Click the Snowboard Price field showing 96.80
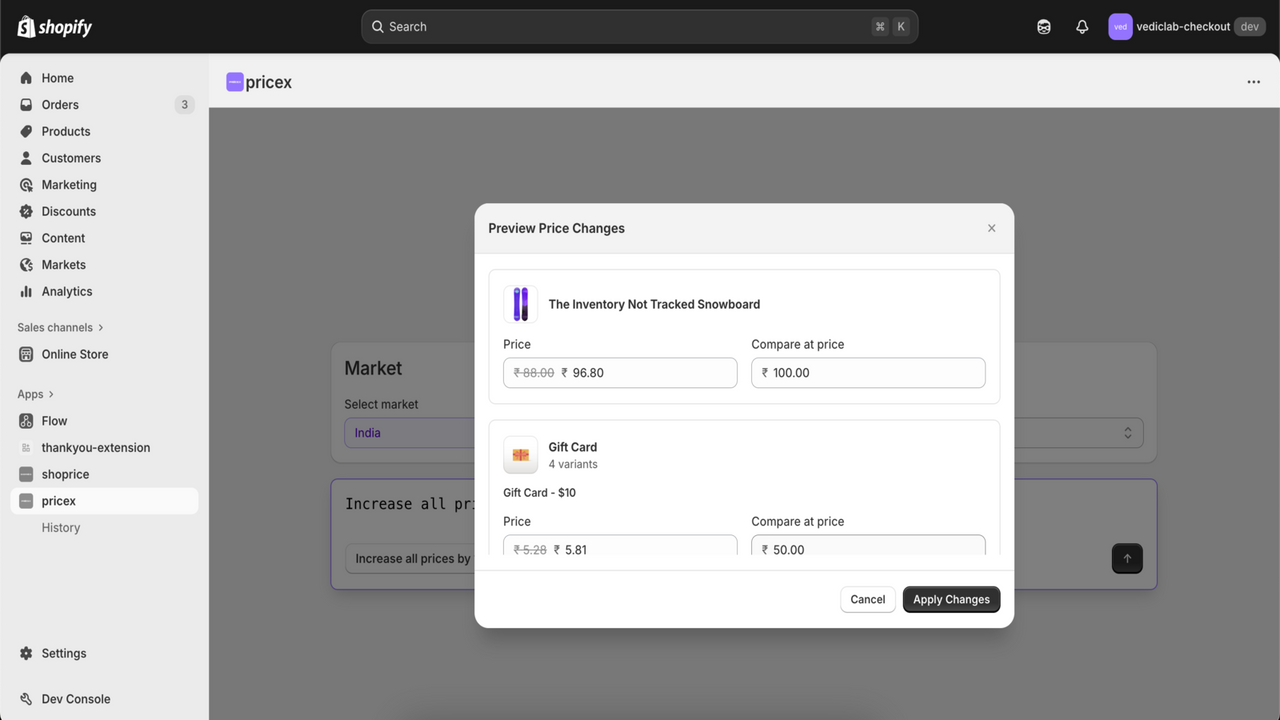Viewport: 1280px width, 720px height. 620,373
